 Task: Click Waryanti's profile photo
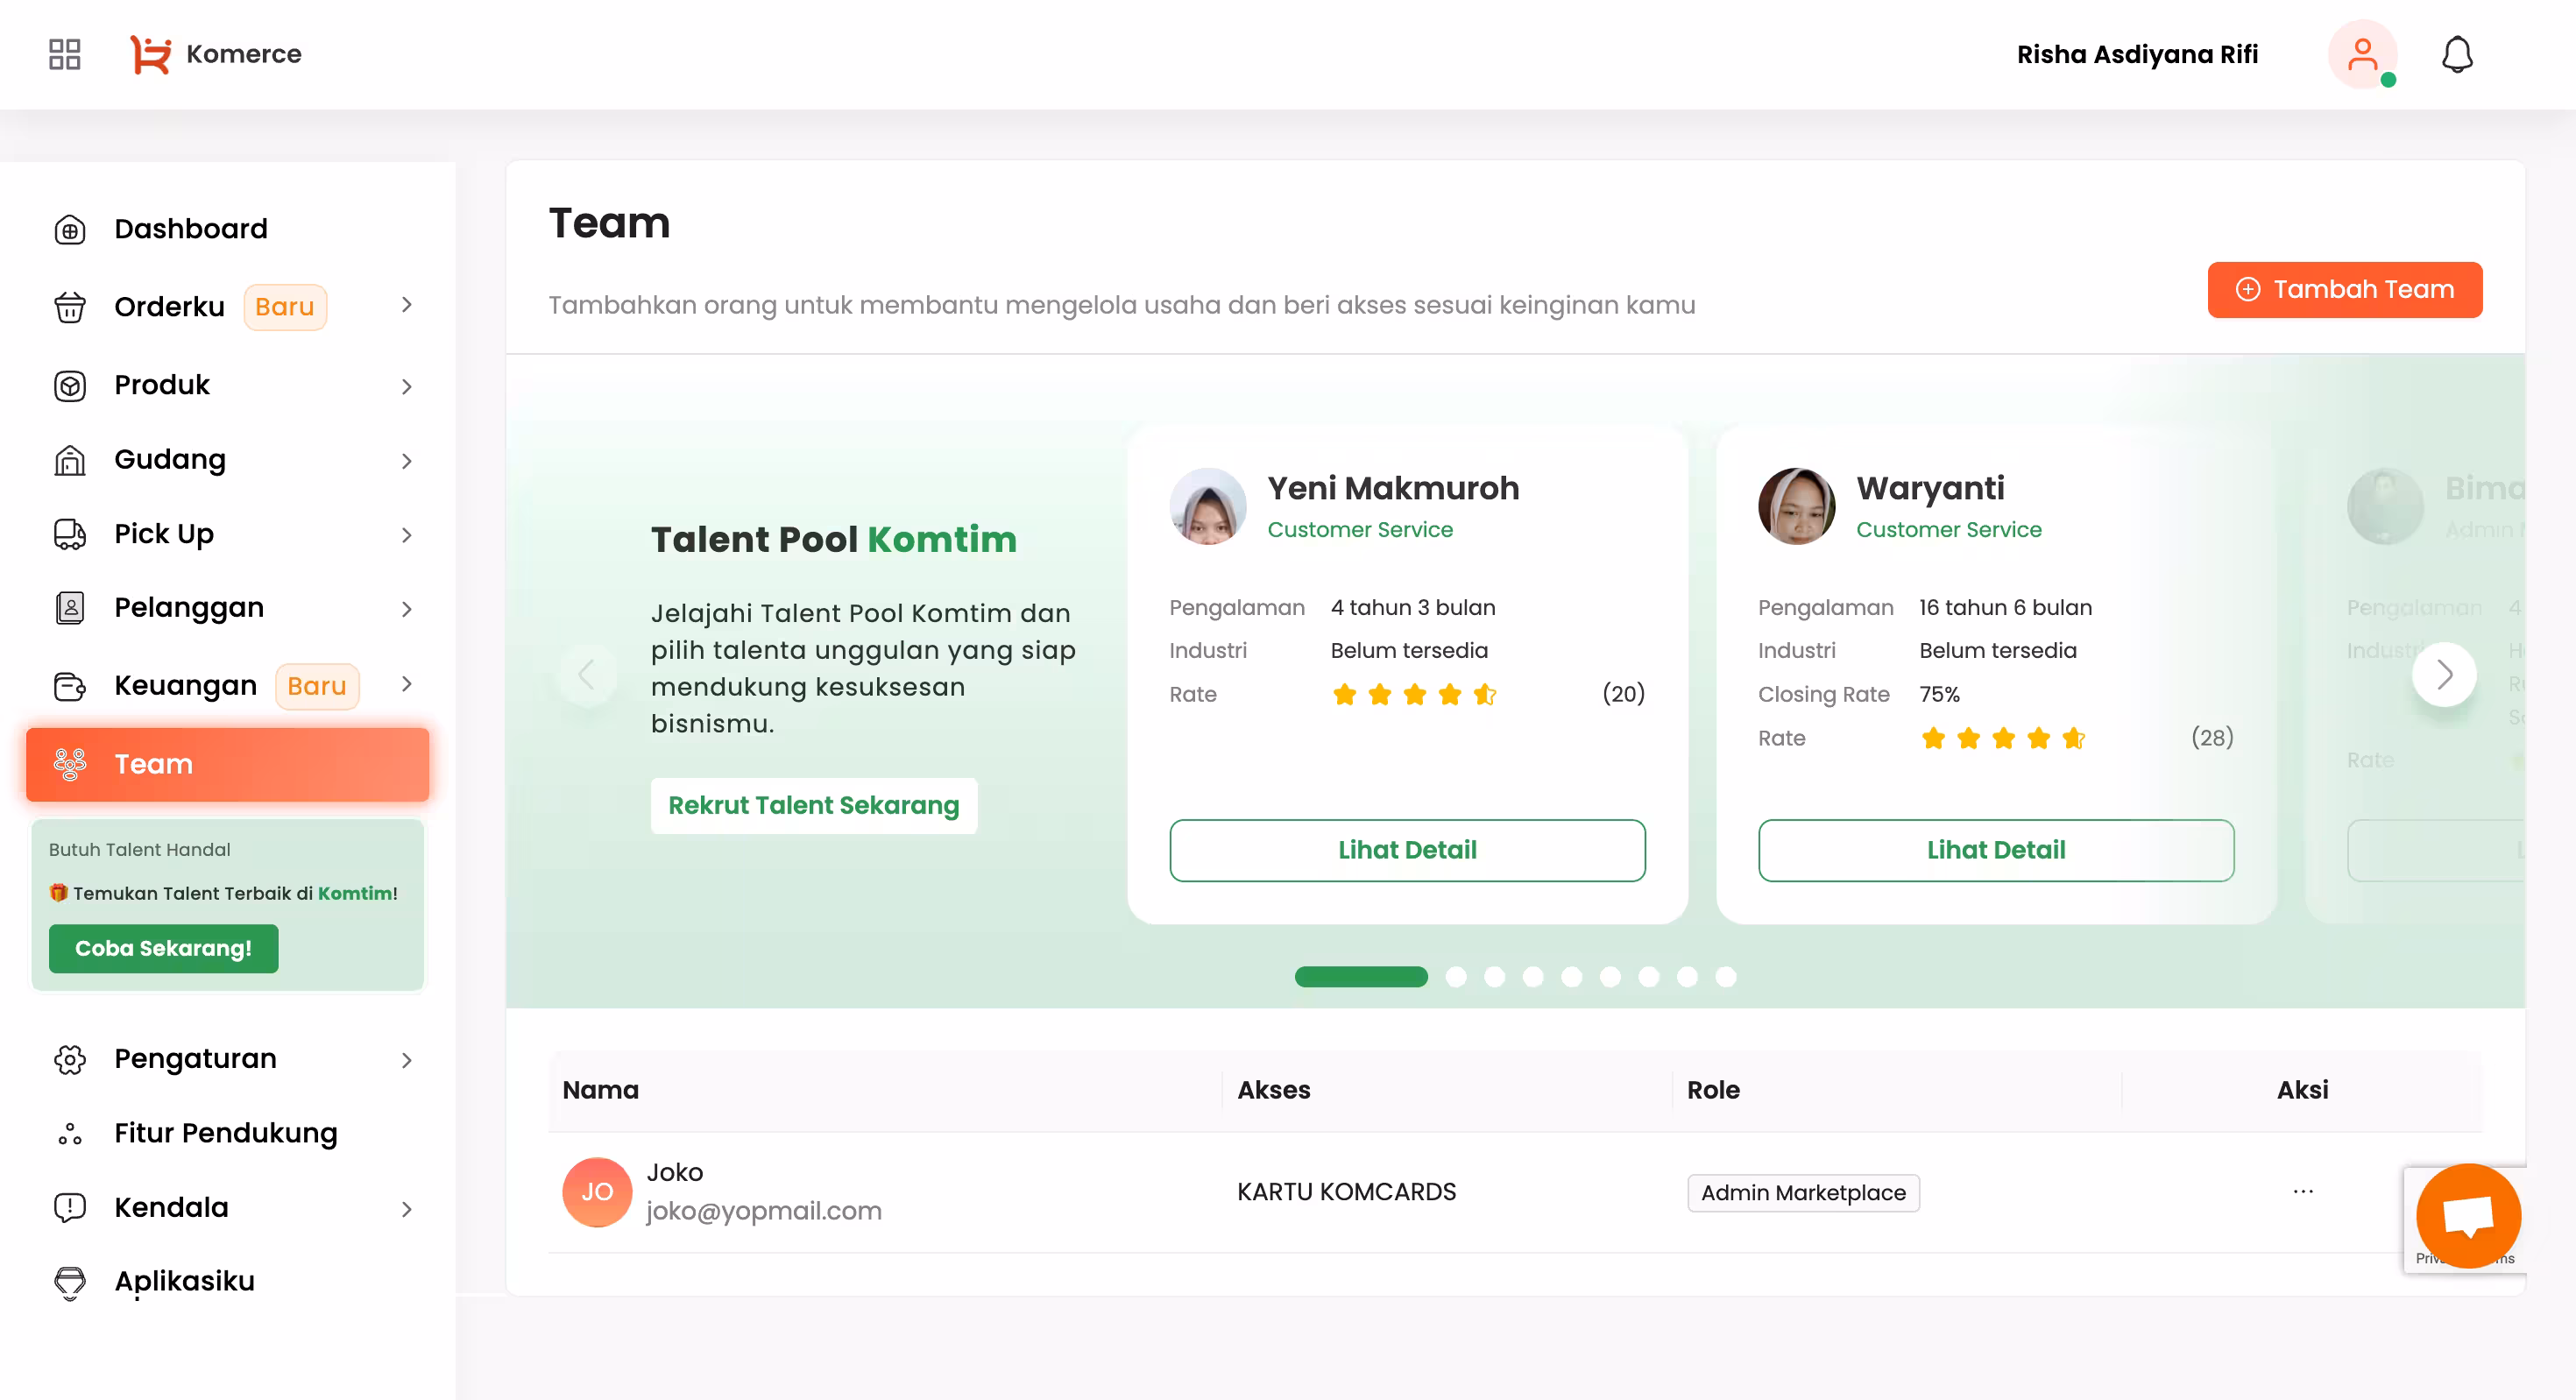(1796, 506)
